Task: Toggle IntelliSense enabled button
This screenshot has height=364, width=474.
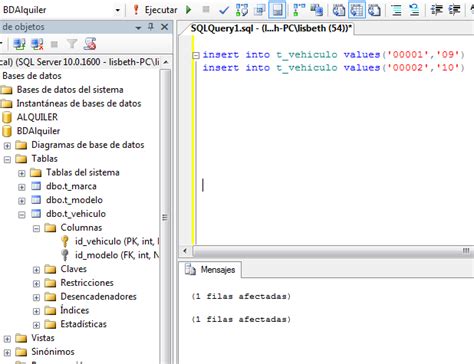Action: tap(277, 10)
